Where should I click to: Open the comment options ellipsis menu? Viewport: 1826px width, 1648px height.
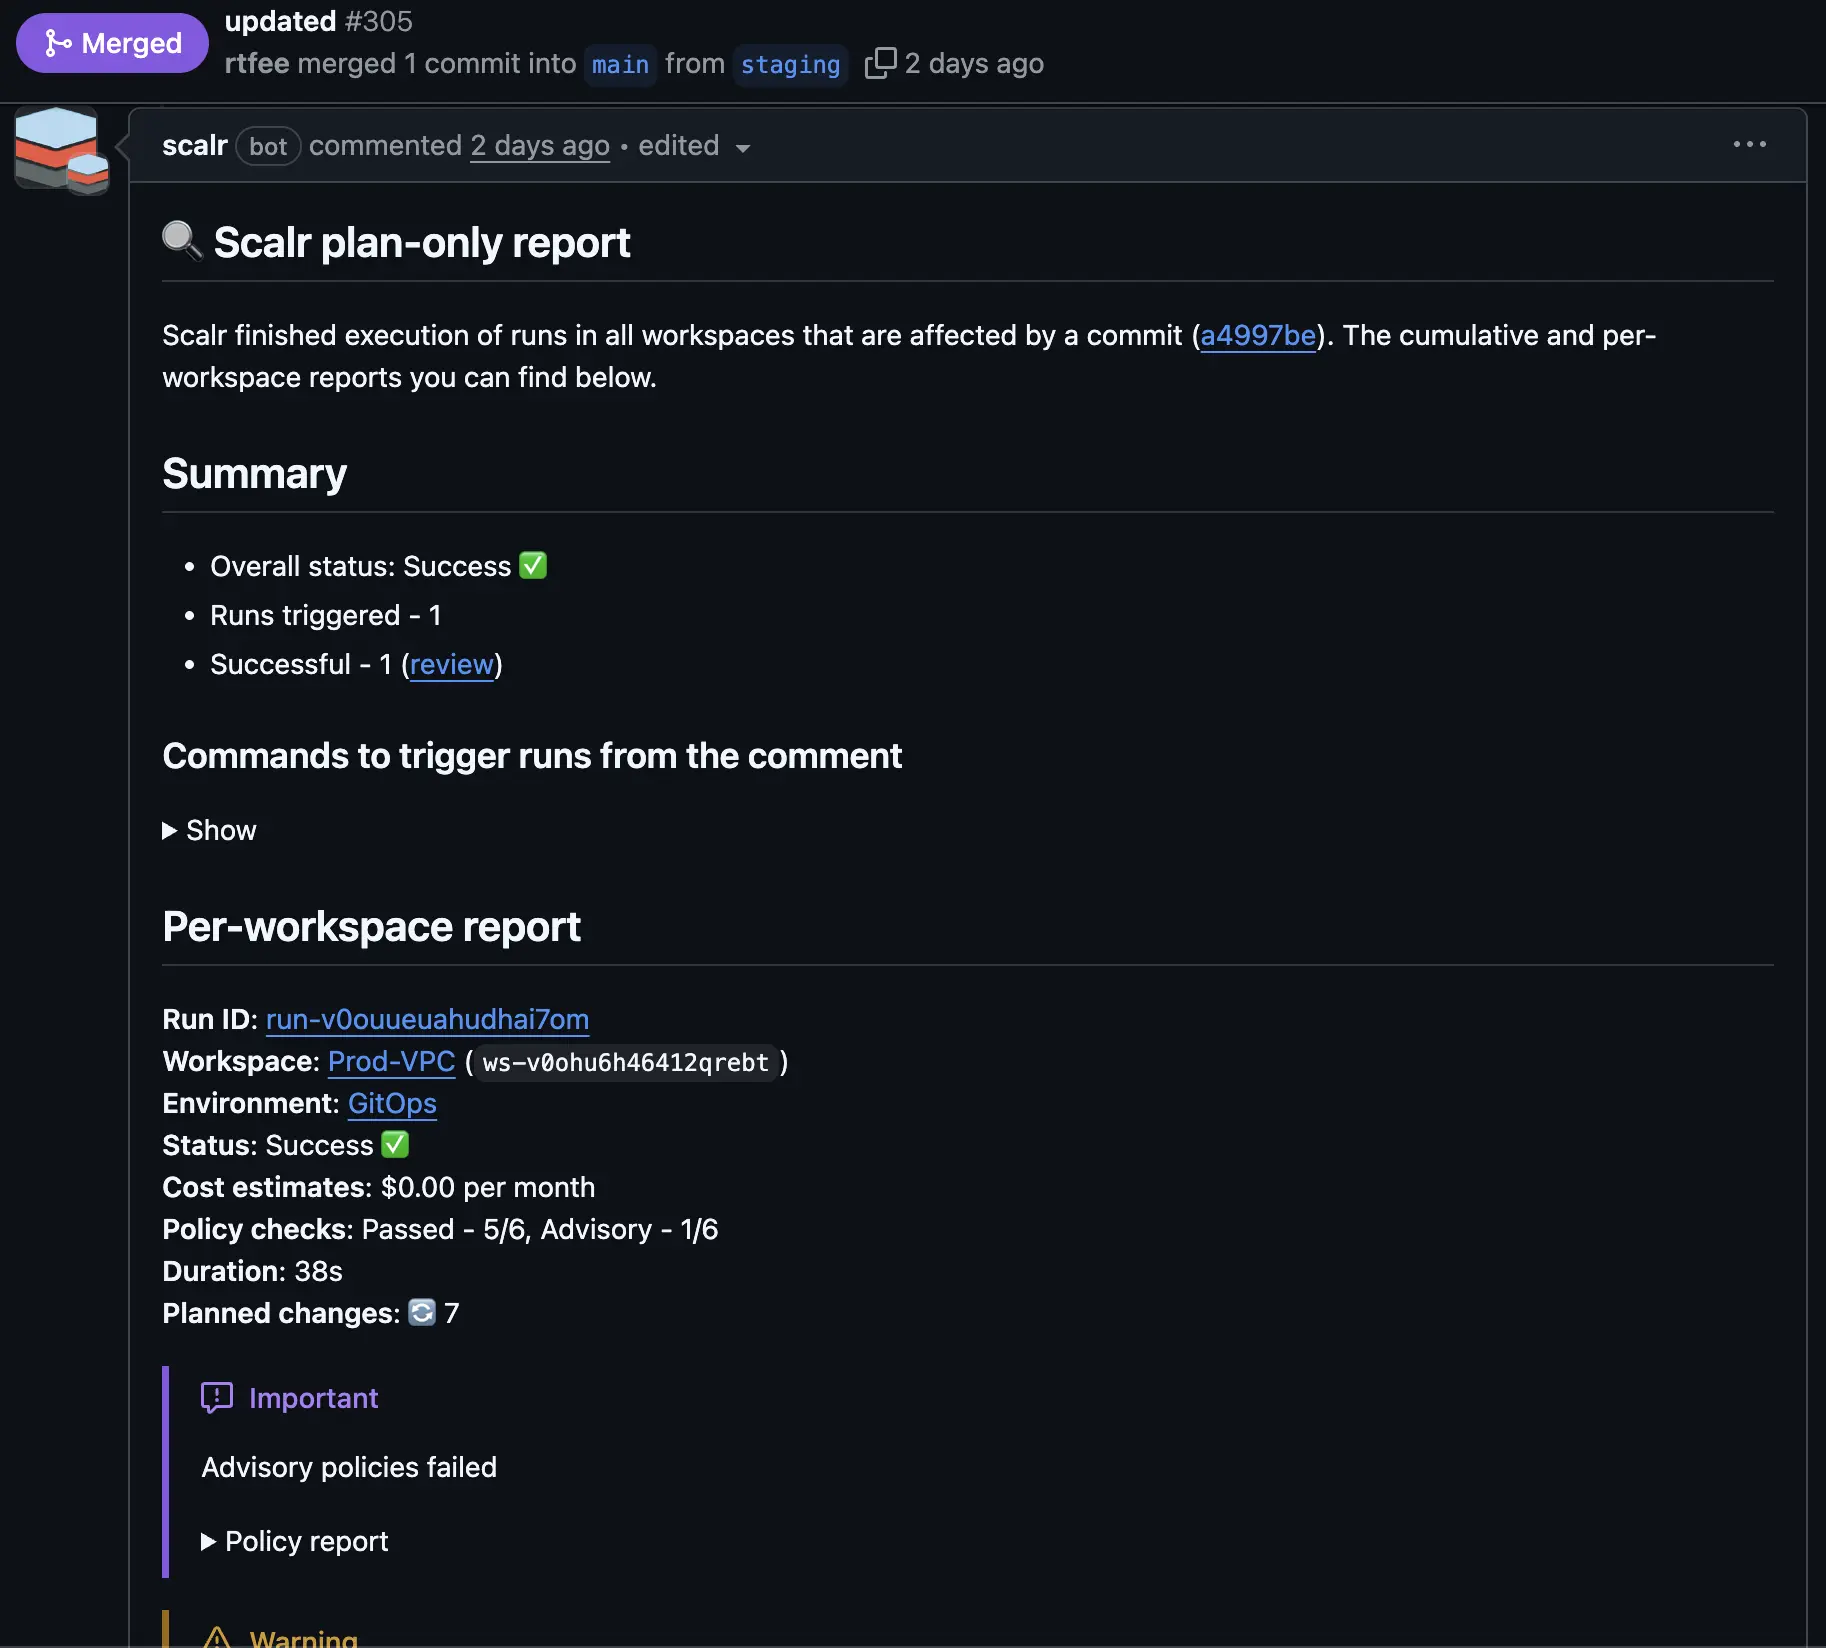1749,145
